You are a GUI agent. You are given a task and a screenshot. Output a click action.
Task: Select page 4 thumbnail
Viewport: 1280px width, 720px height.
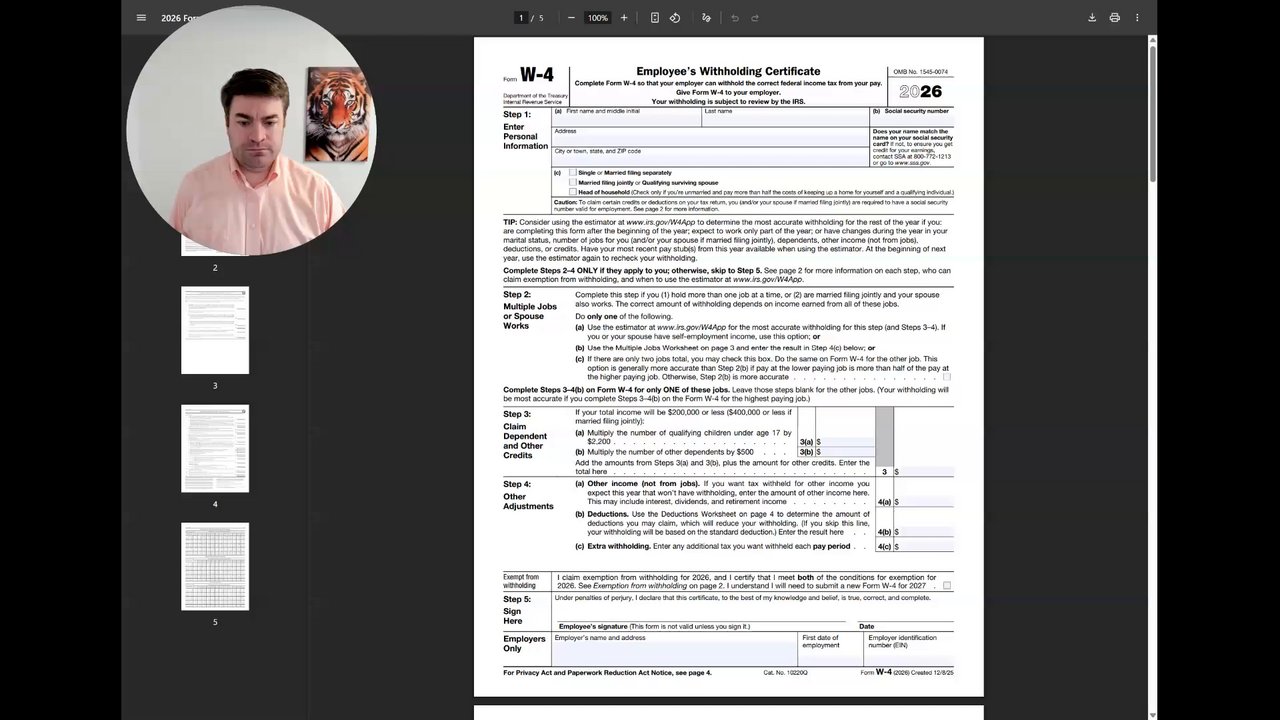click(x=215, y=448)
